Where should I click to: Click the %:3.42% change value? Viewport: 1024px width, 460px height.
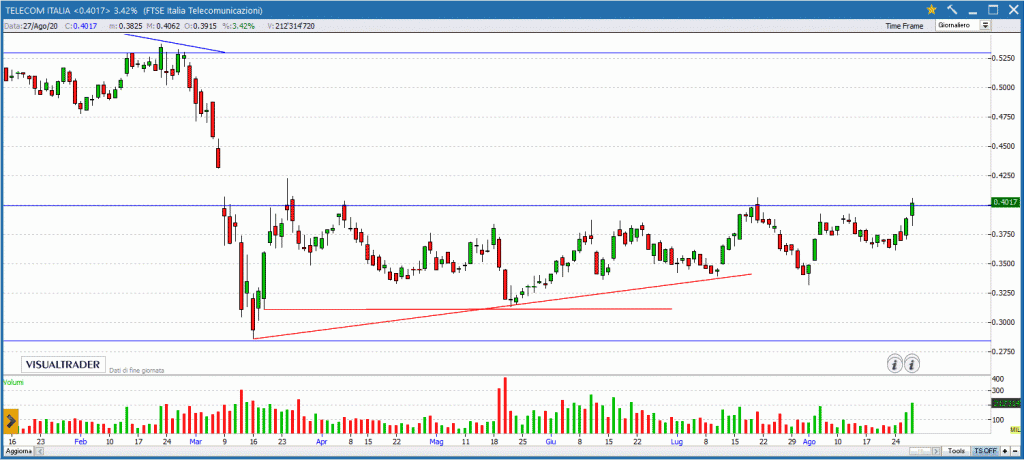pyautogui.click(x=237, y=25)
